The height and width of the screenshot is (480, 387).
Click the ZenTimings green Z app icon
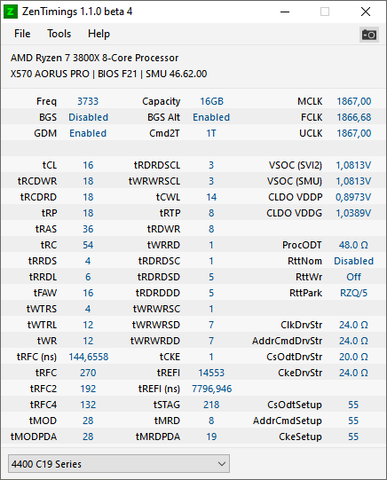(x=10, y=12)
